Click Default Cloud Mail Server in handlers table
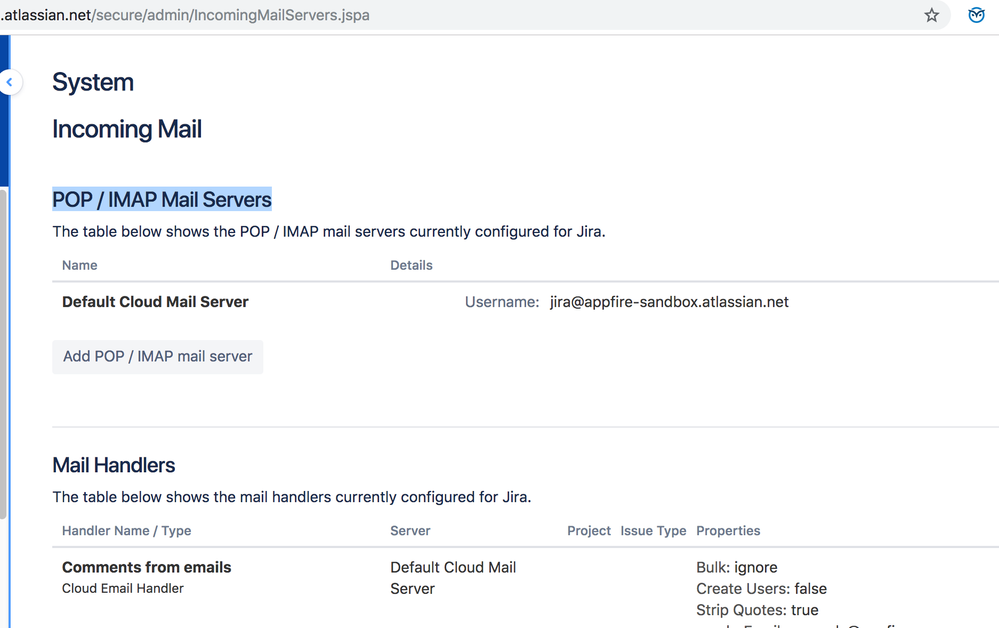 [x=453, y=578]
